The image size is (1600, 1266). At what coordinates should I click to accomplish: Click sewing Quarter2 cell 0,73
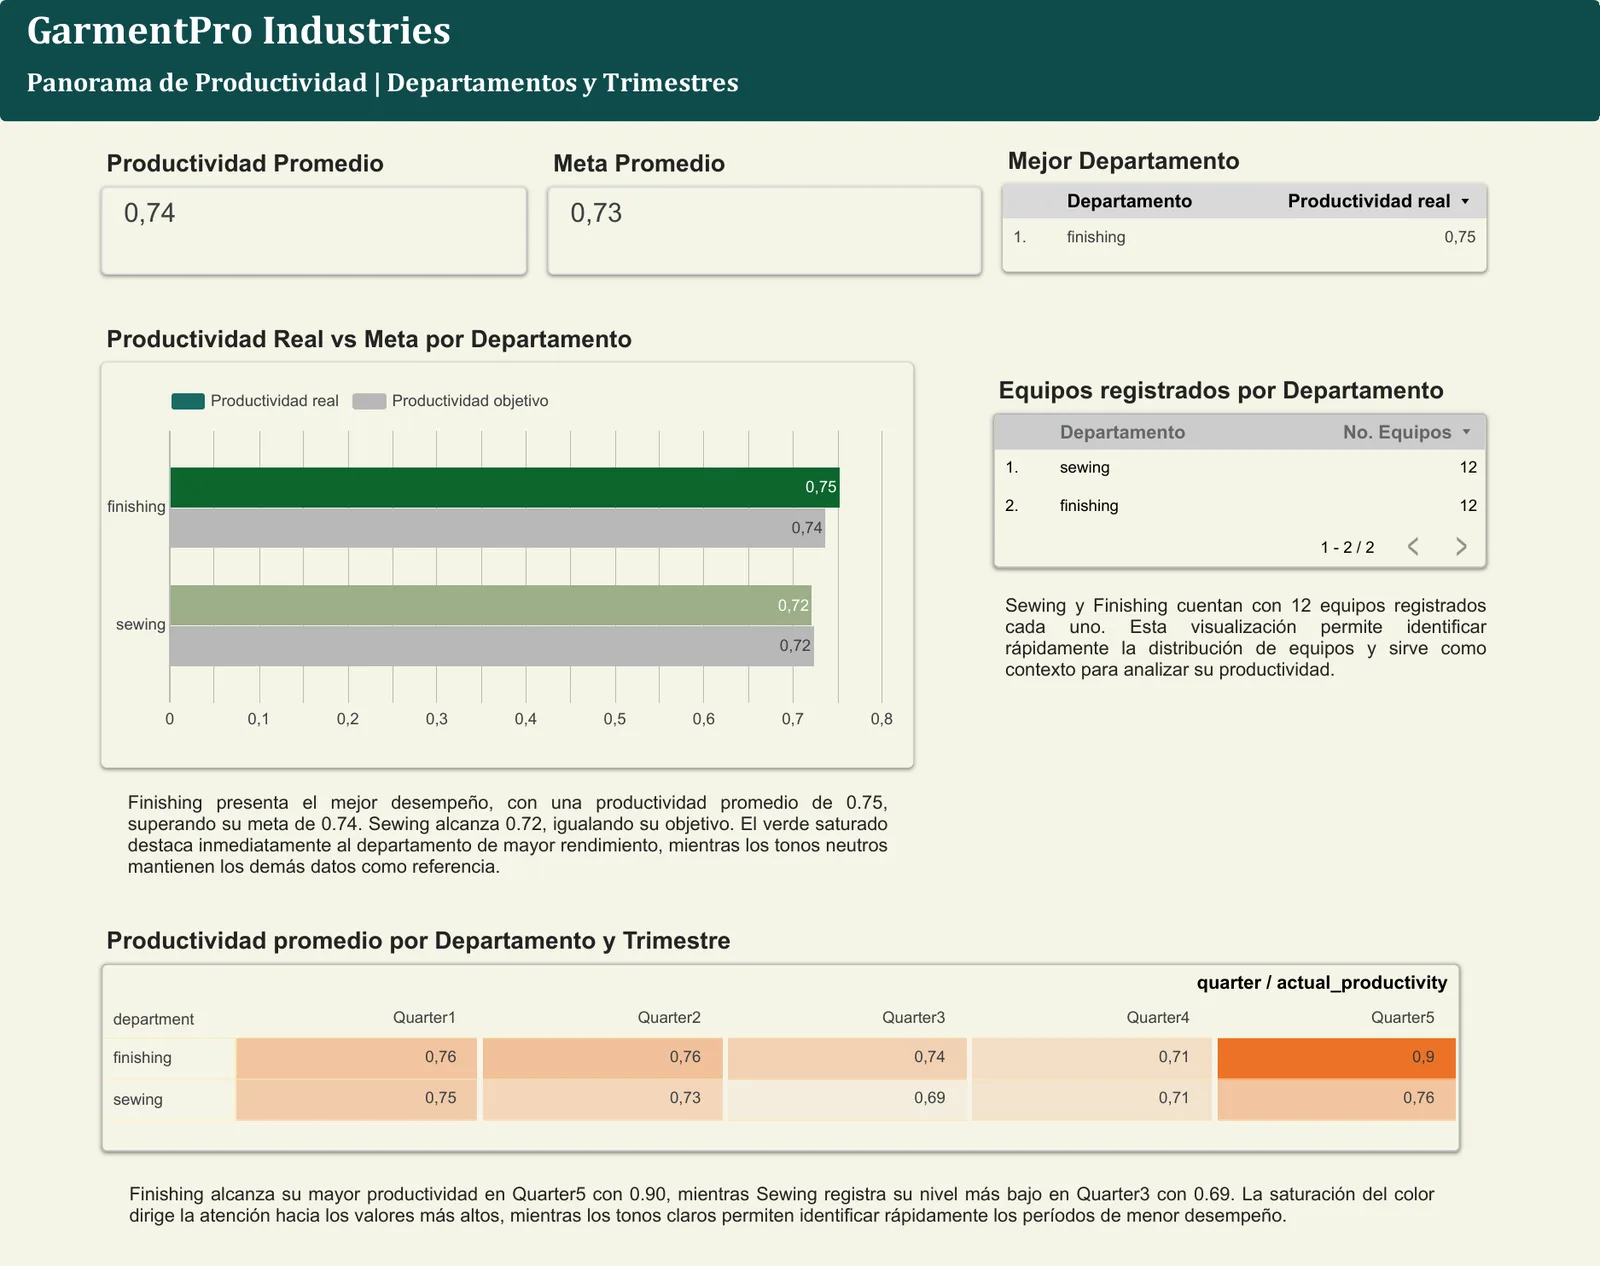[602, 1099]
